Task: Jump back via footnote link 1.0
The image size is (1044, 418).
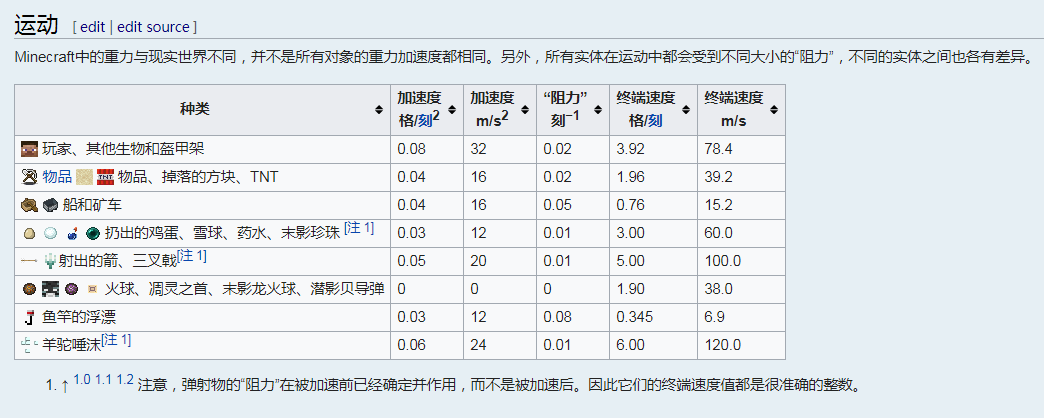Action: click(82, 380)
